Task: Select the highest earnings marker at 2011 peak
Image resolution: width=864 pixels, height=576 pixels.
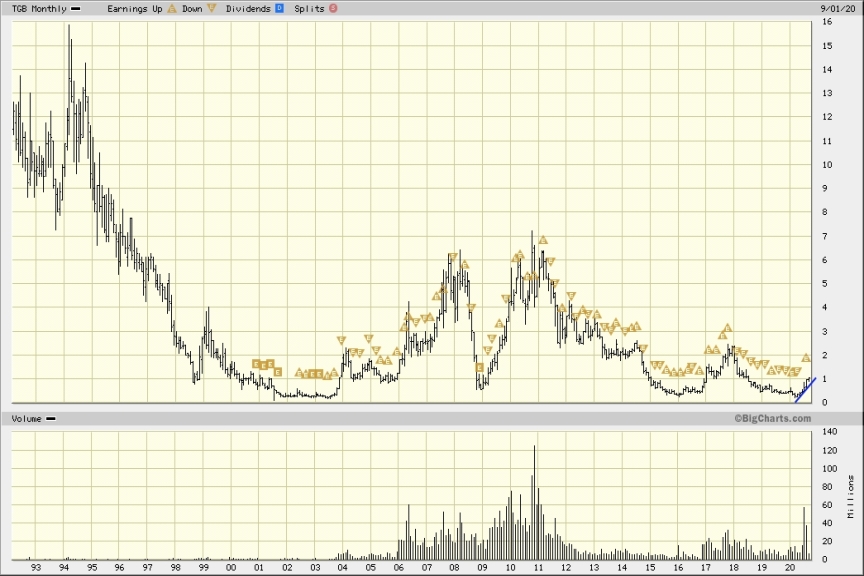Action: 543,240
